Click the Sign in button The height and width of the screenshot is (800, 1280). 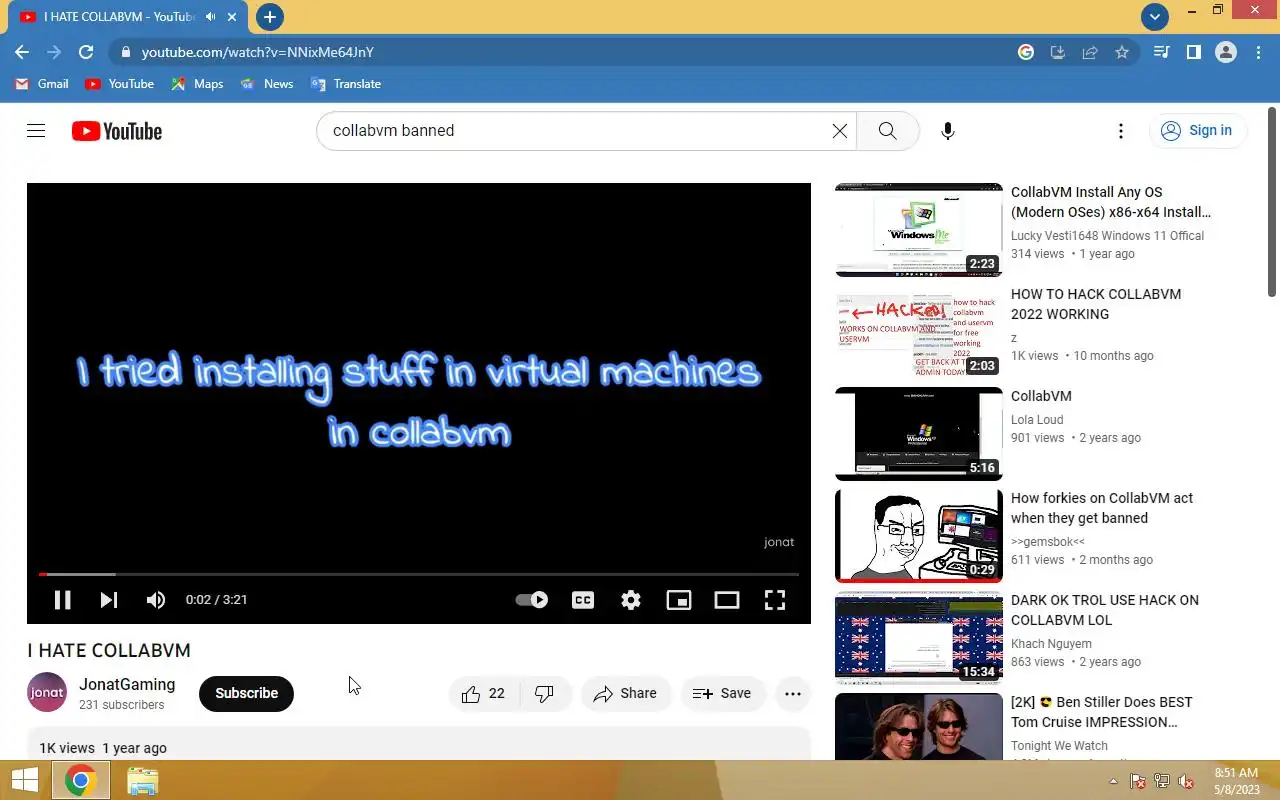[x=1197, y=131]
